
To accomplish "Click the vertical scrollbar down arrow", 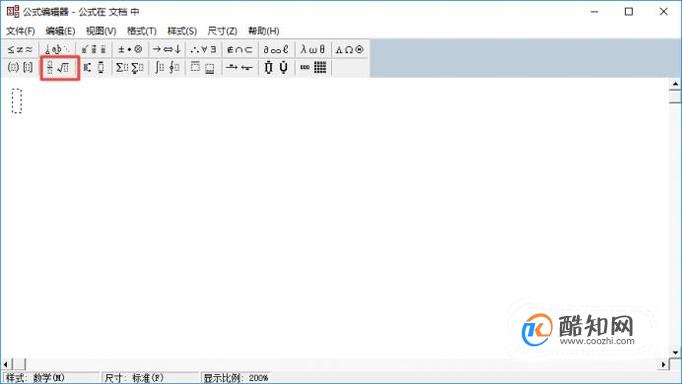I will (x=675, y=352).
